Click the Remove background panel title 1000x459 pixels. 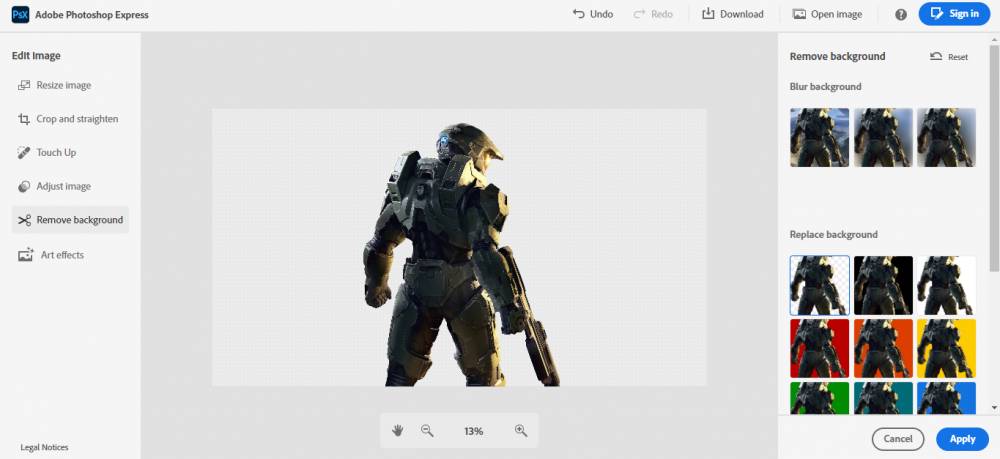pos(837,56)
